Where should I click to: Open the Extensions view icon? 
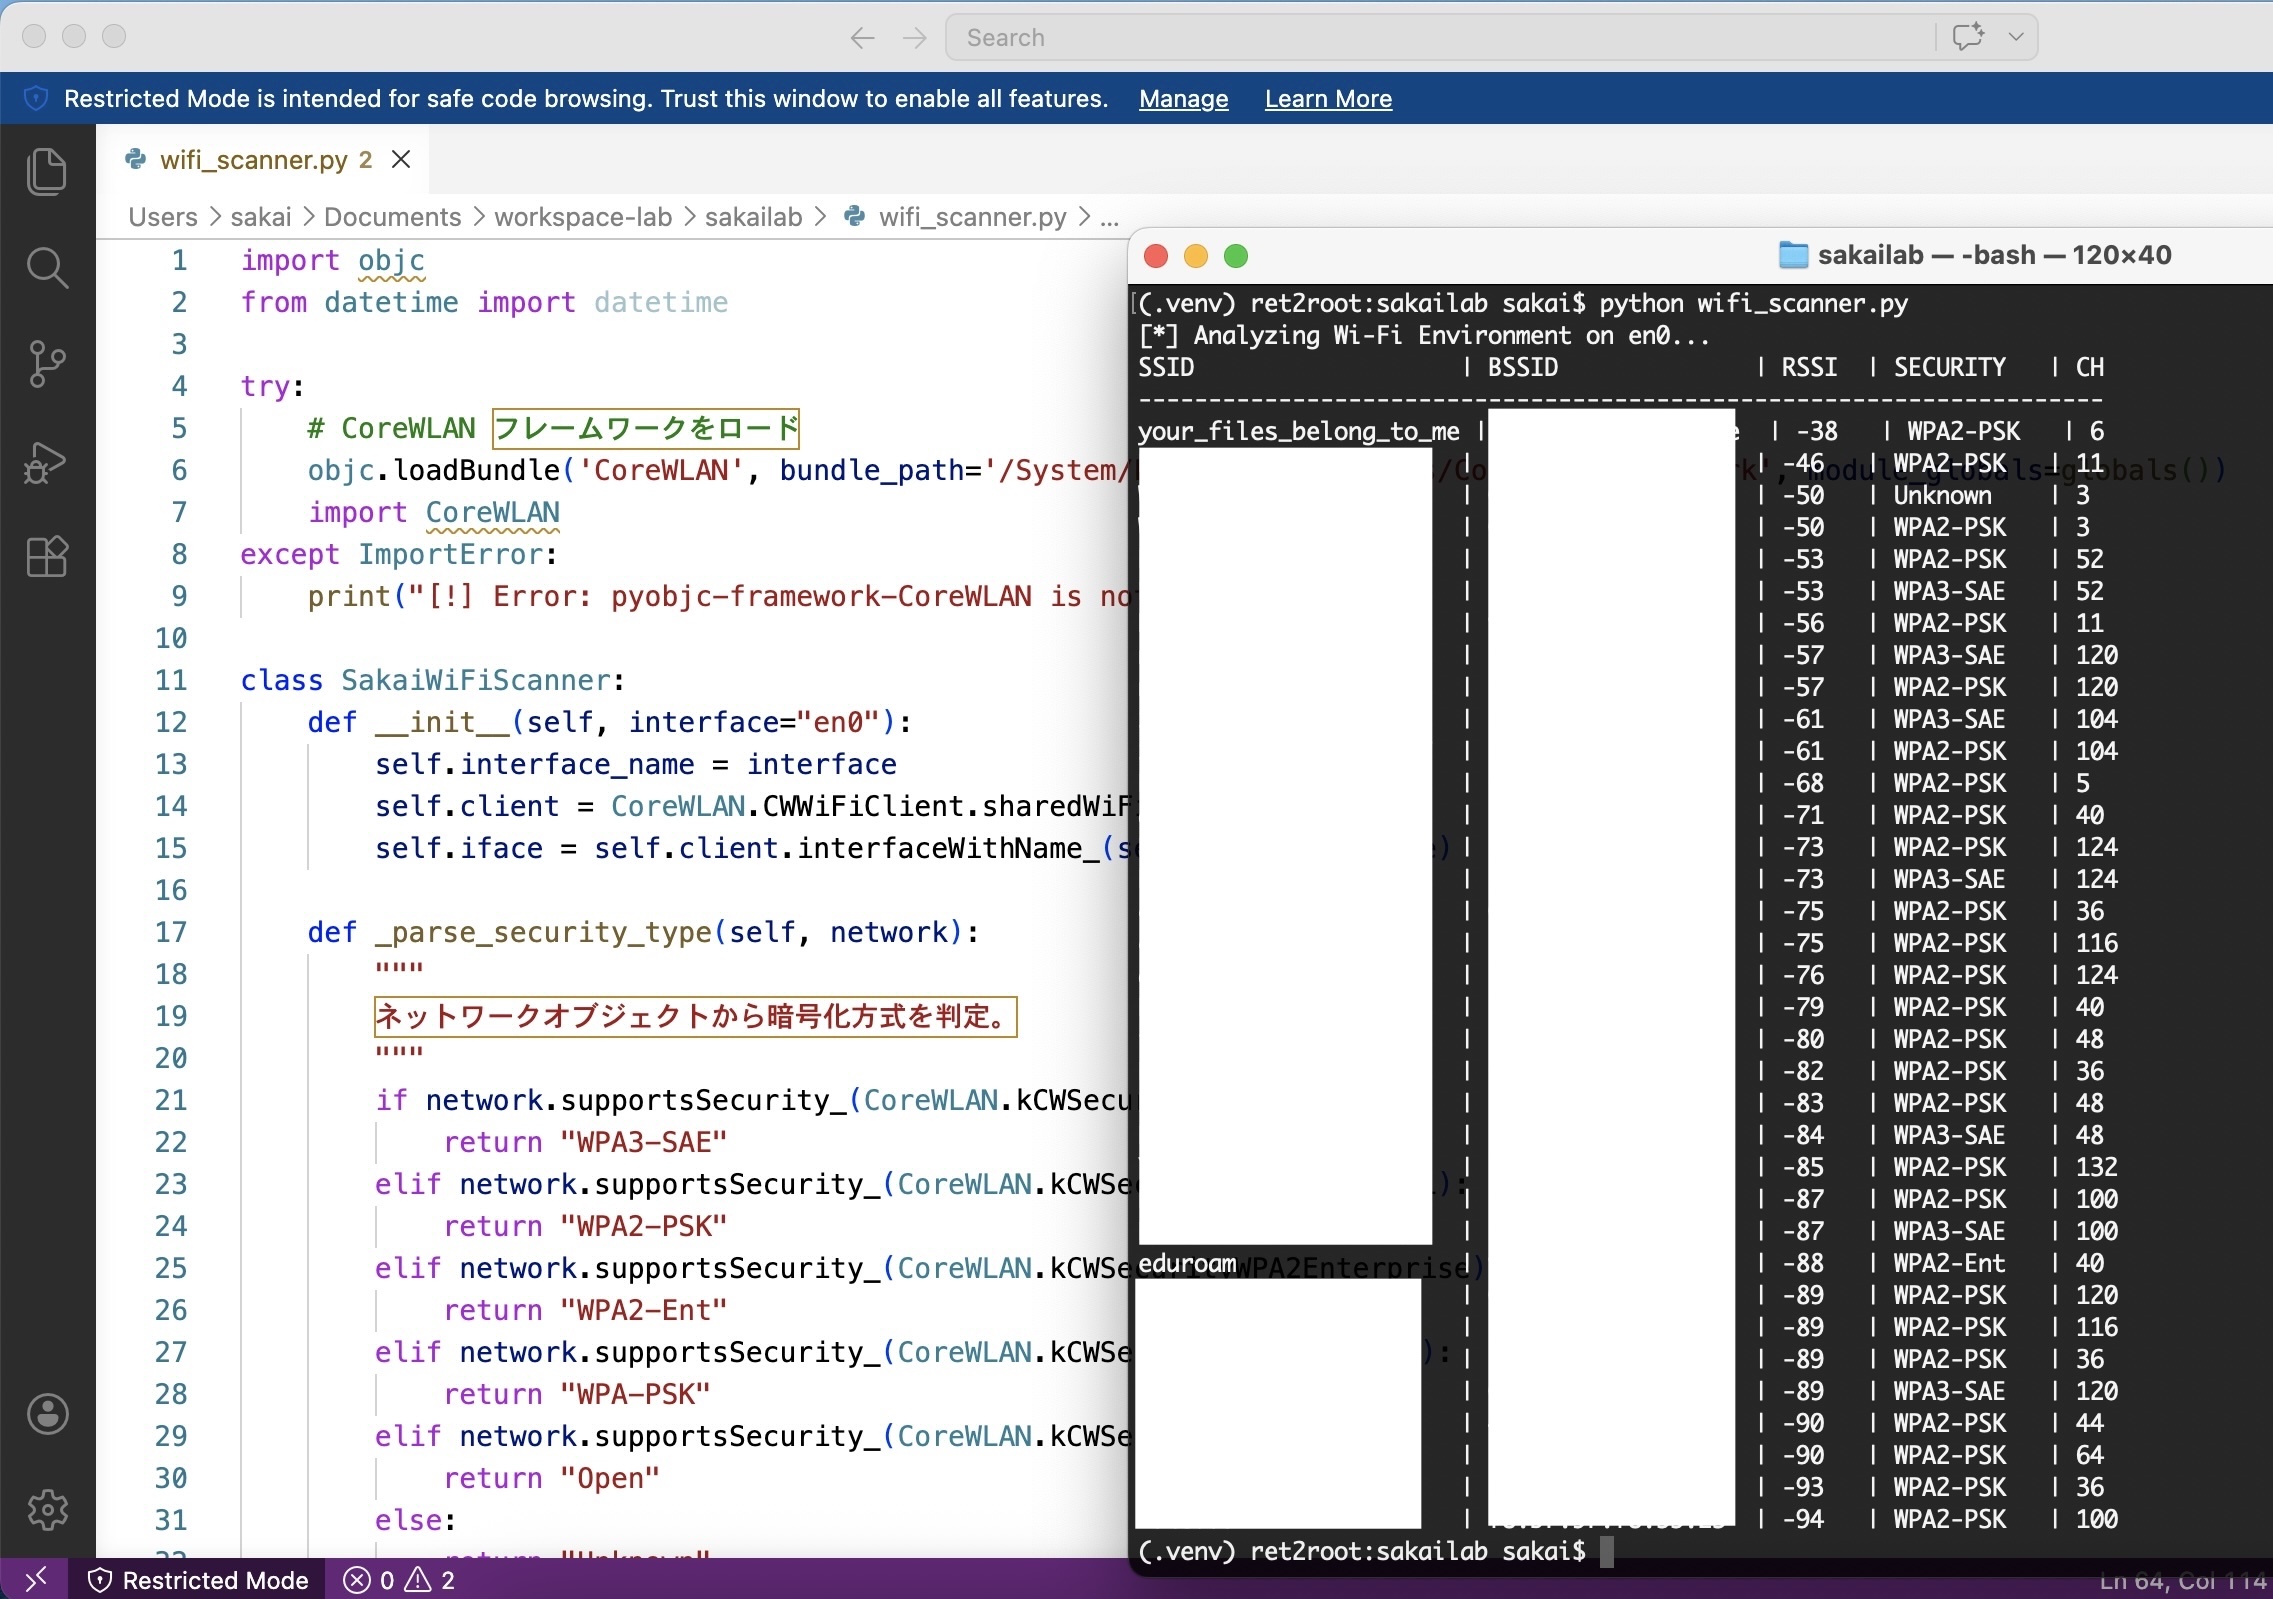(46, 556)
